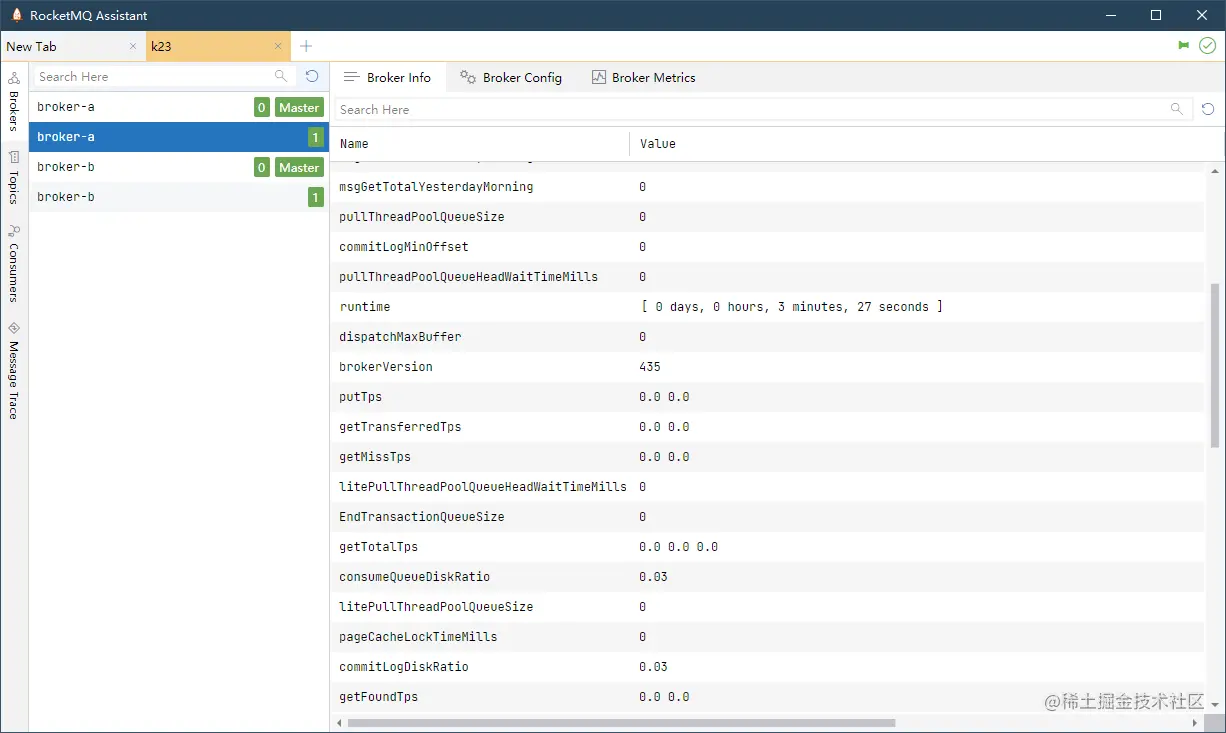Select the msgGetTotalYesterdayMorning row

767,187
